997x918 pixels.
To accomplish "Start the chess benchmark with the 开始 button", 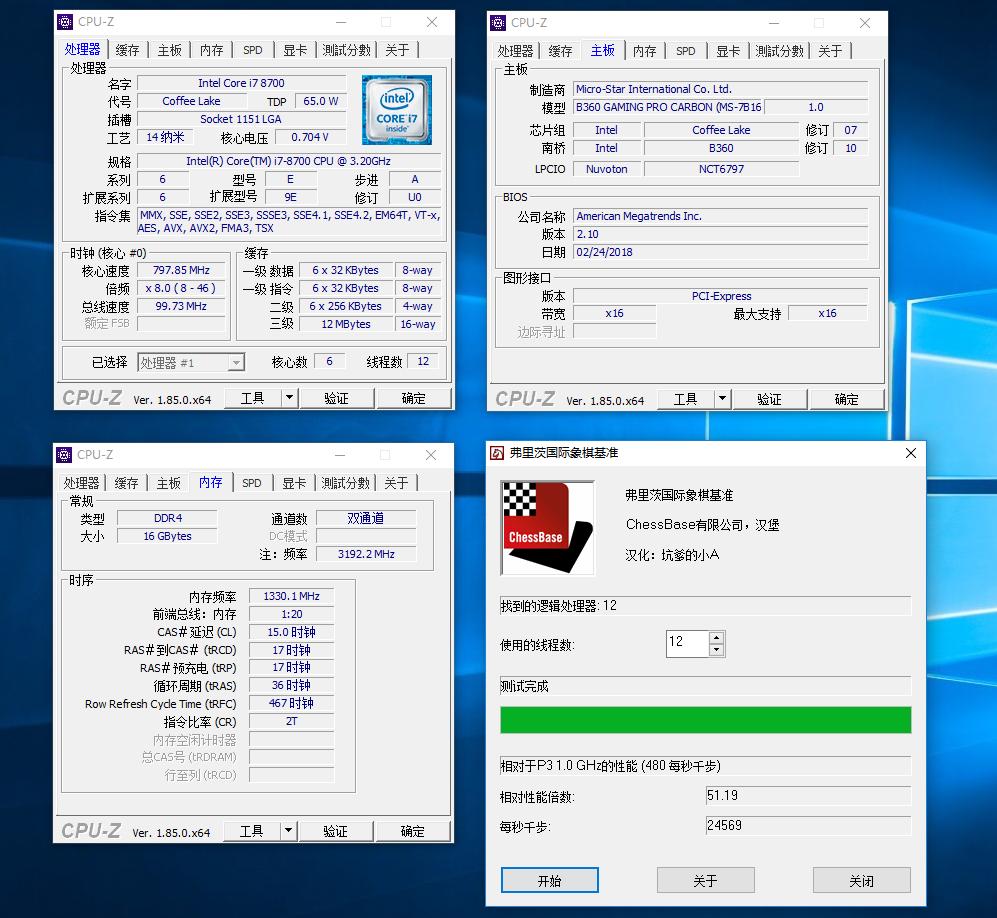I will (x=549, y=880).
